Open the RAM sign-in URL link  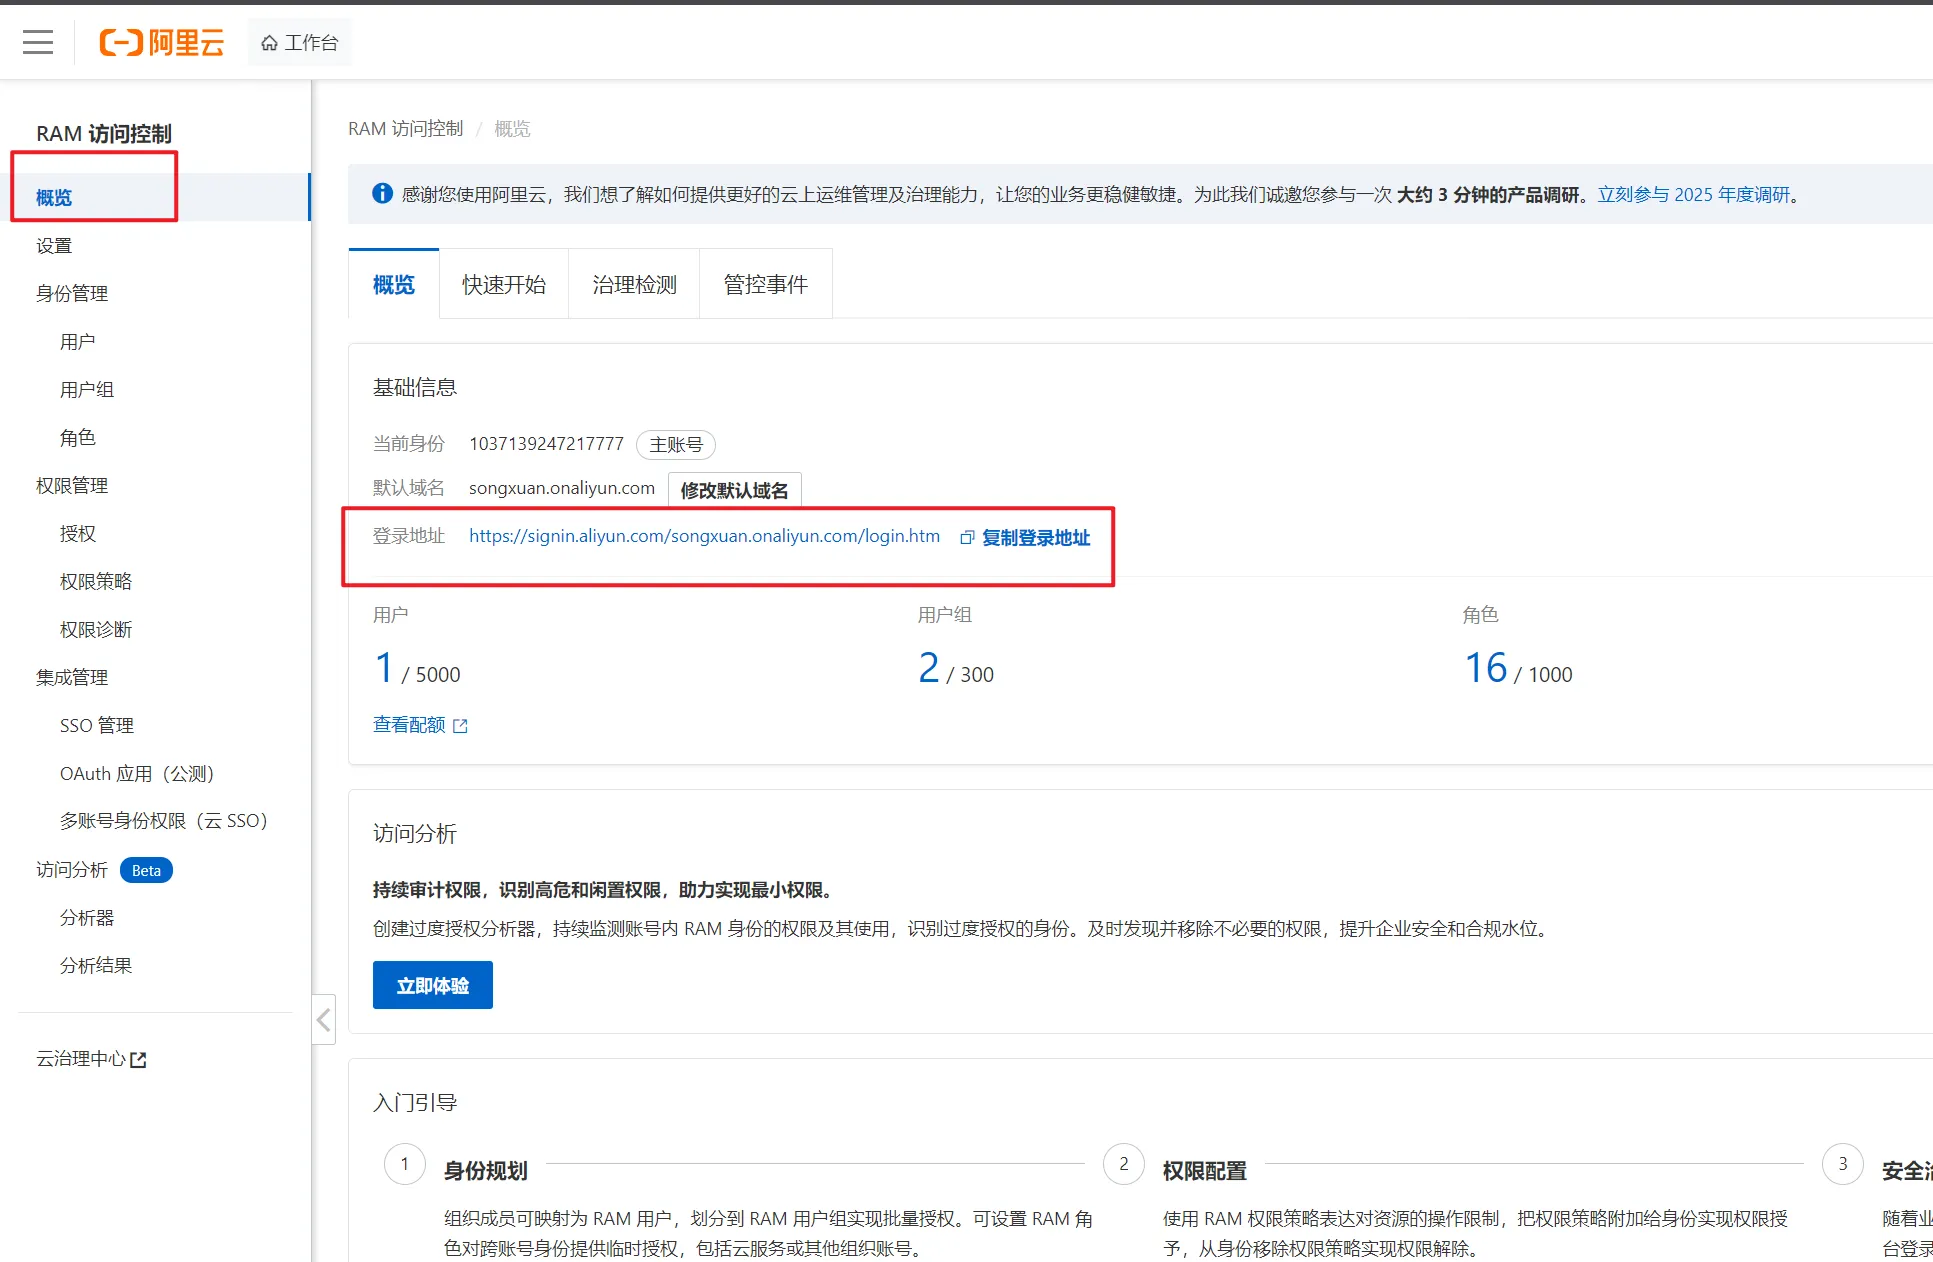pos(704,536)
